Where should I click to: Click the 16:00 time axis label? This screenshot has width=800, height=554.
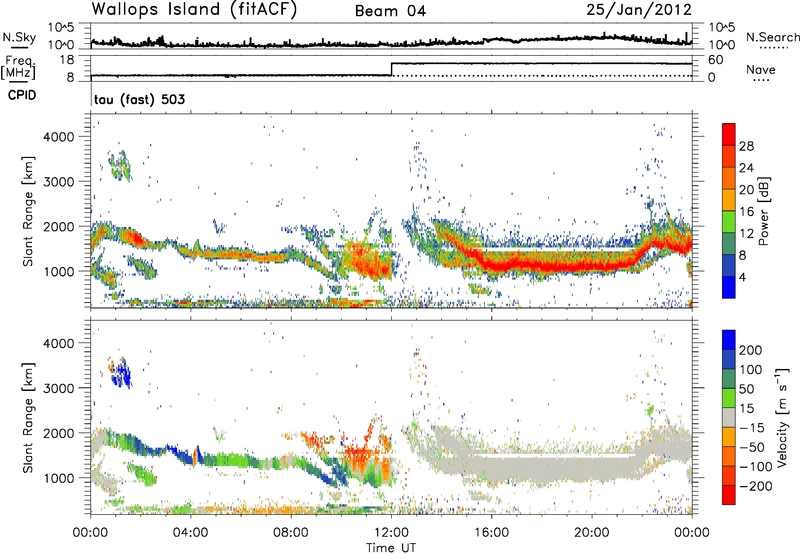click(x=491, y=533)
